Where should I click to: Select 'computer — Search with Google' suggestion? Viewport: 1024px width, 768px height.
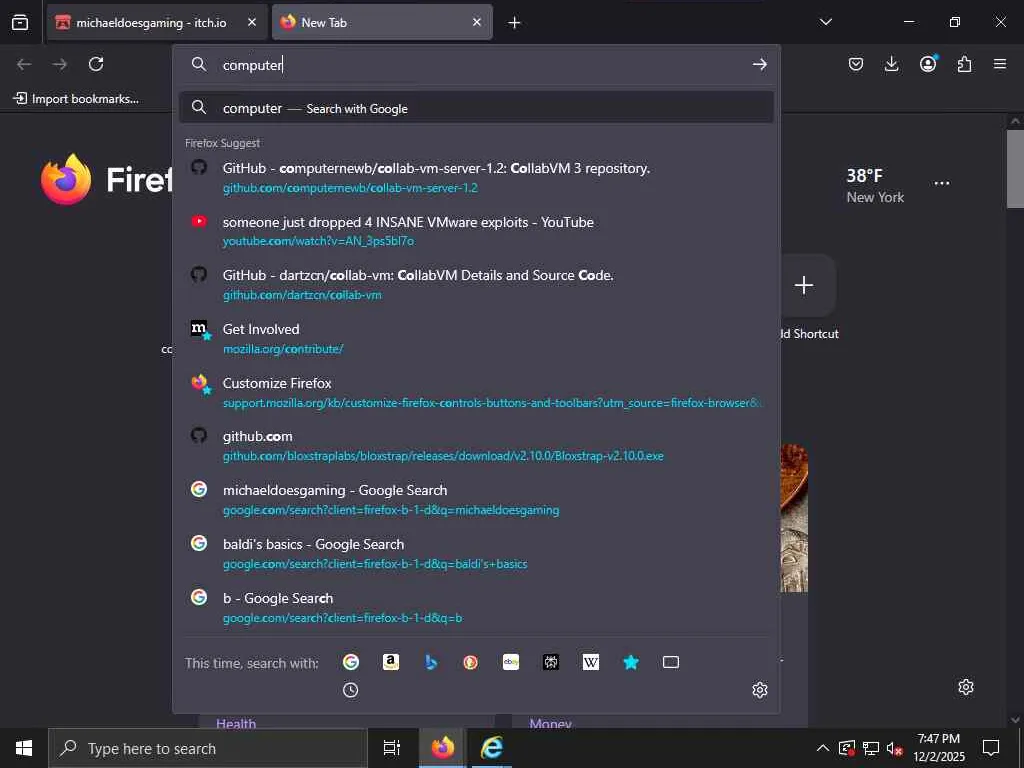tap(476, 108)
